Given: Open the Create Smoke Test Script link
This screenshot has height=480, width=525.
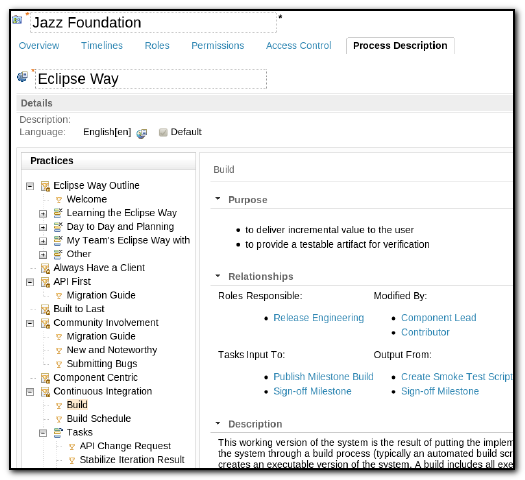Looking at the screenshot, I should coord(457,377).
